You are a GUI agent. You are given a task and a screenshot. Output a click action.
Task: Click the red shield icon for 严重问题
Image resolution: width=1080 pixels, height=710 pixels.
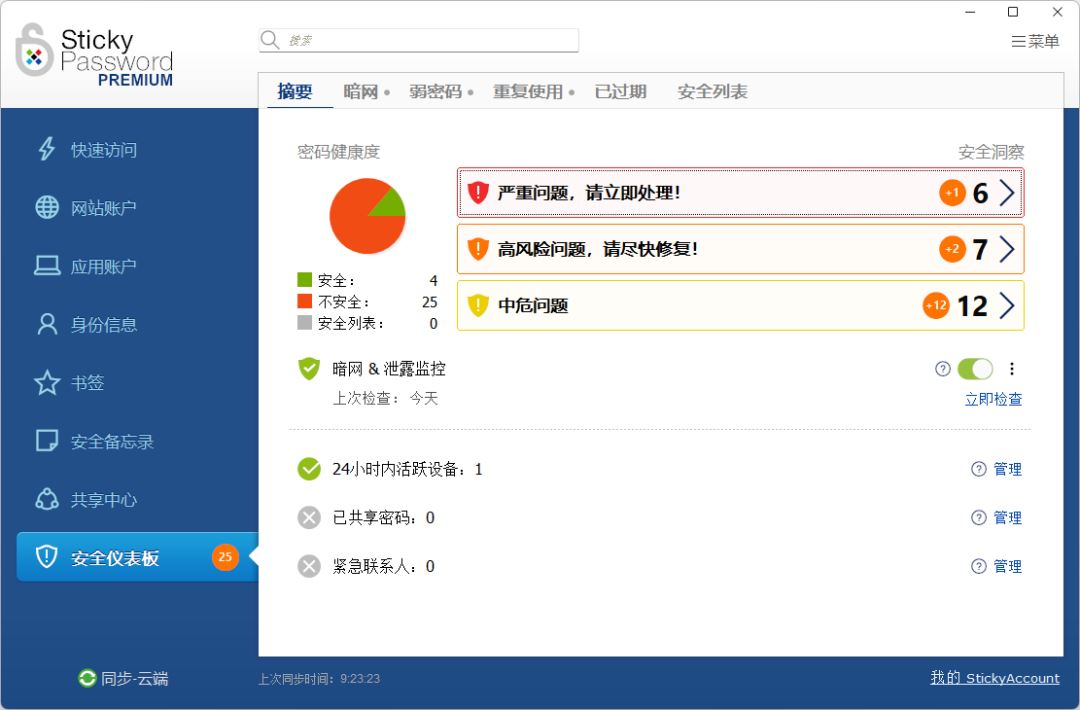coord(478,192)
